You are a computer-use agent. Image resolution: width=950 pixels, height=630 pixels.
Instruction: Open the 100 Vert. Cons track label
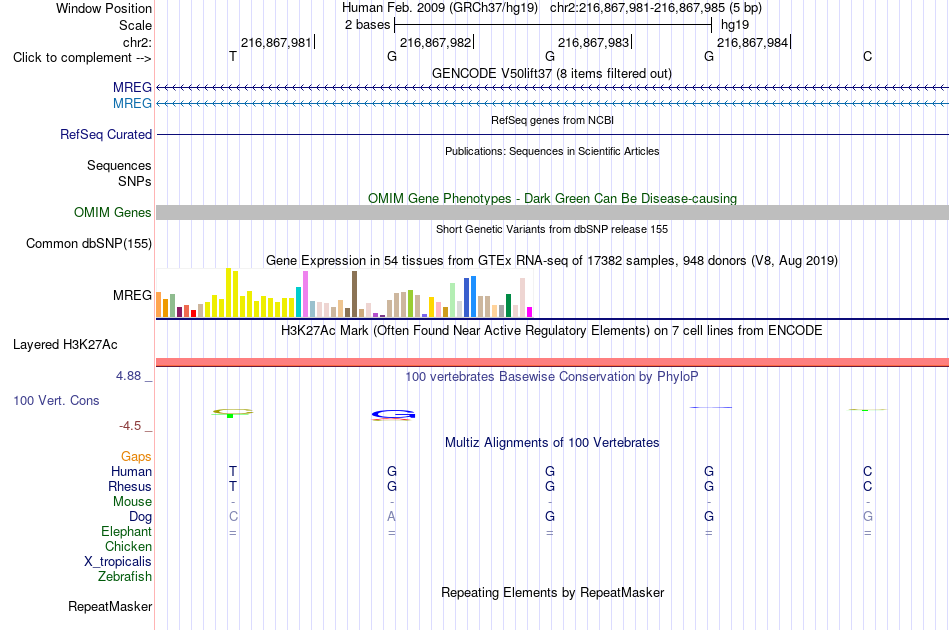pyautogui.click(x=56, y=400)
